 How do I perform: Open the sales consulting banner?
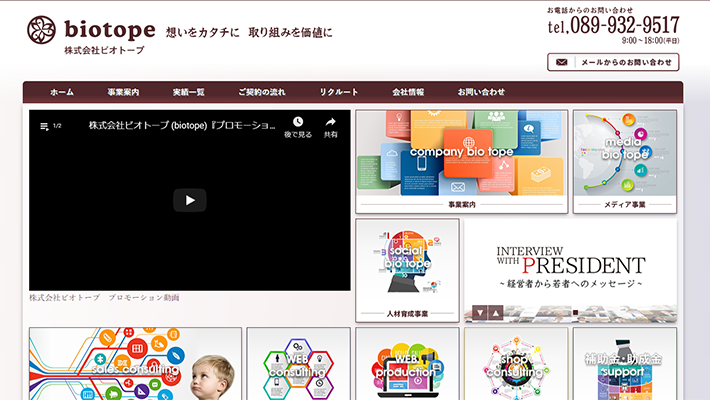coord(135,364)
